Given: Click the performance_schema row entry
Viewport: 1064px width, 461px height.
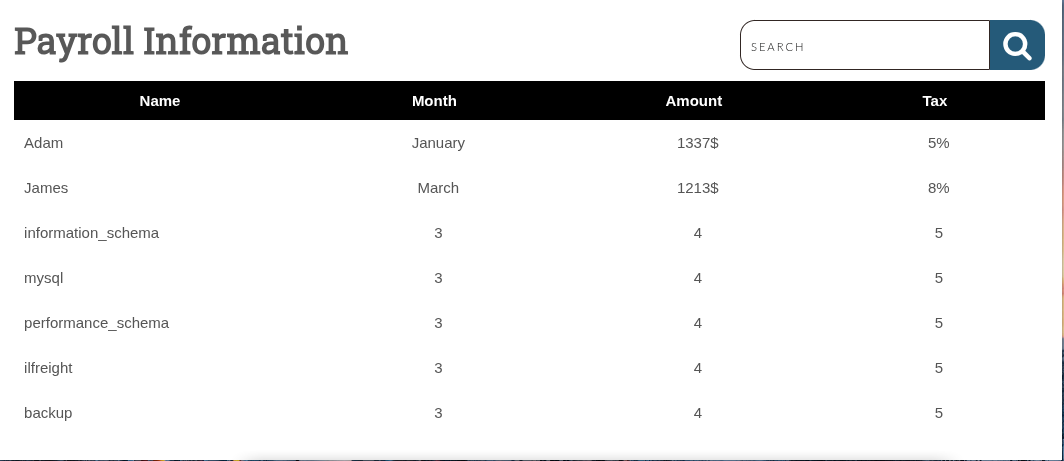Looking at the screenshot, I should 97,323.
